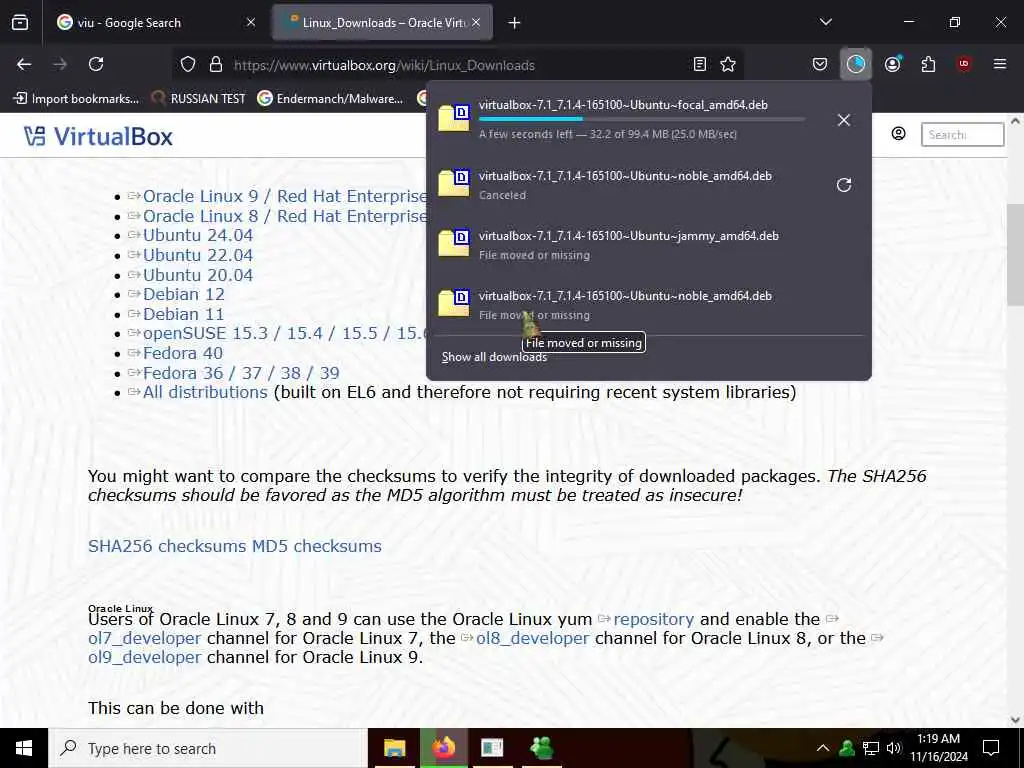Open the ol7_developer channel link
1024x768 pixels.
tap(144, 638)
